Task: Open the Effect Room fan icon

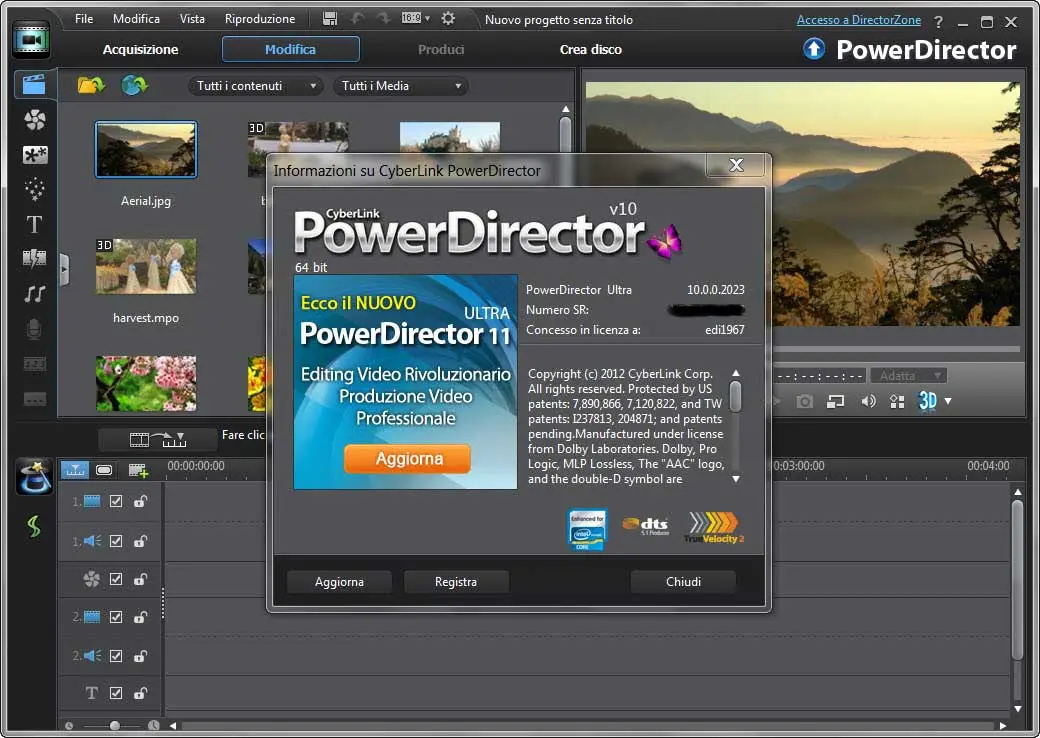Action: tap(34, 120)
